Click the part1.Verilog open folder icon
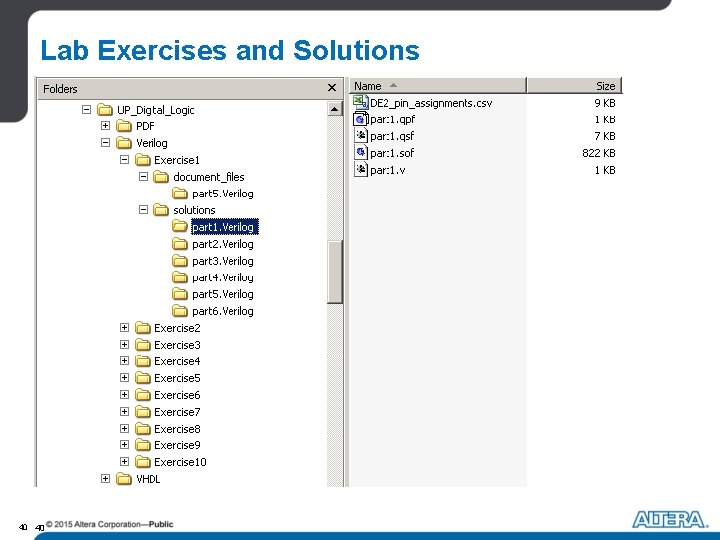This screenshot has height=540, width=720. tap(180, 226)
